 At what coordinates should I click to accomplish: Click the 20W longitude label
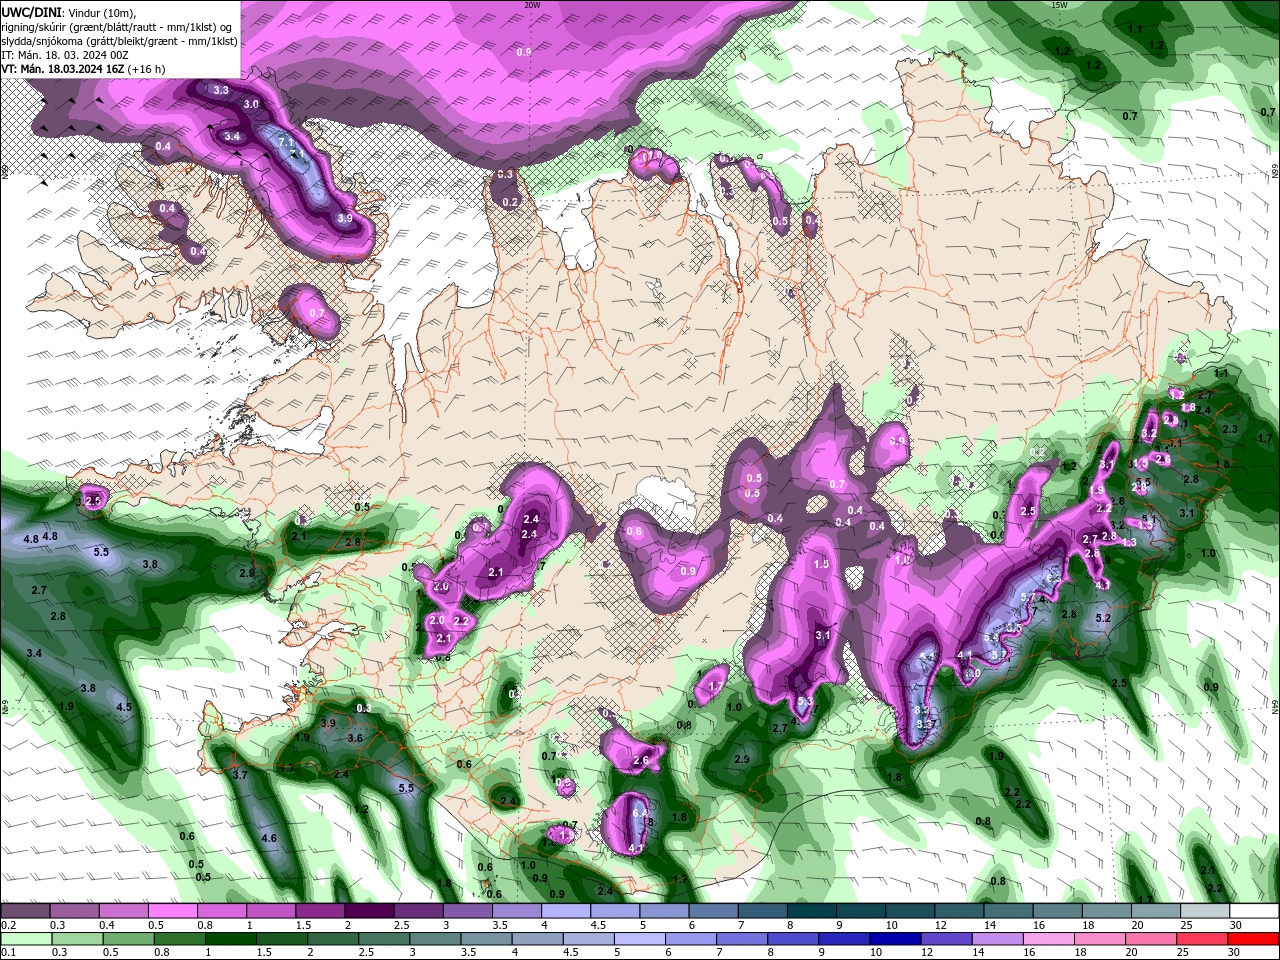click(532, 5)
